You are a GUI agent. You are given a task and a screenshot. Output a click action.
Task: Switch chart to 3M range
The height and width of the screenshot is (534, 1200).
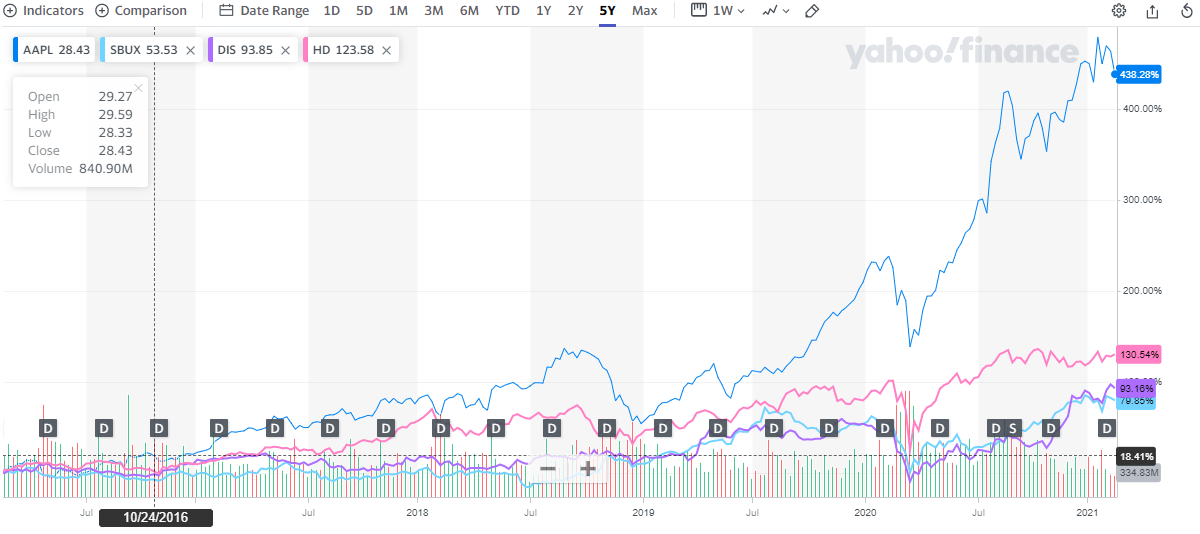pos(433,11)
